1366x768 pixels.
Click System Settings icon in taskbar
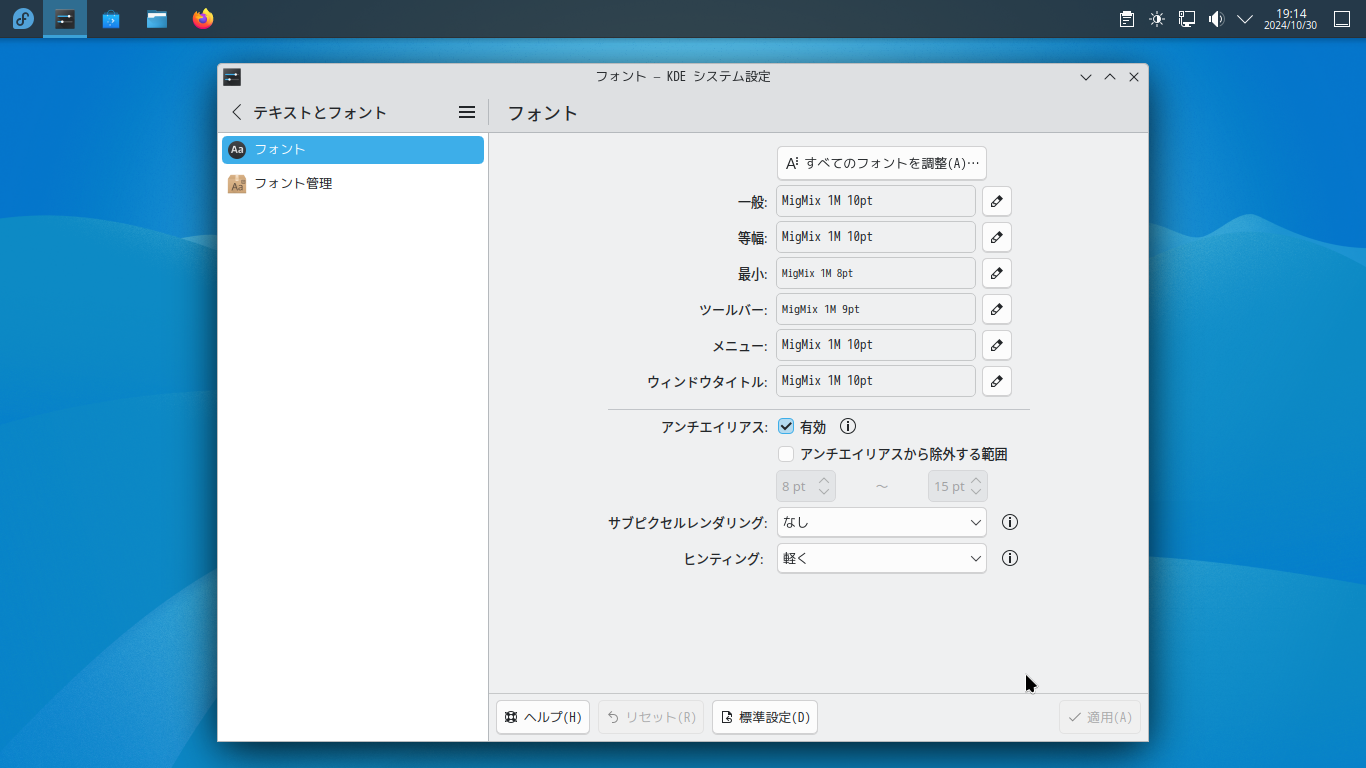click(65, 19)
